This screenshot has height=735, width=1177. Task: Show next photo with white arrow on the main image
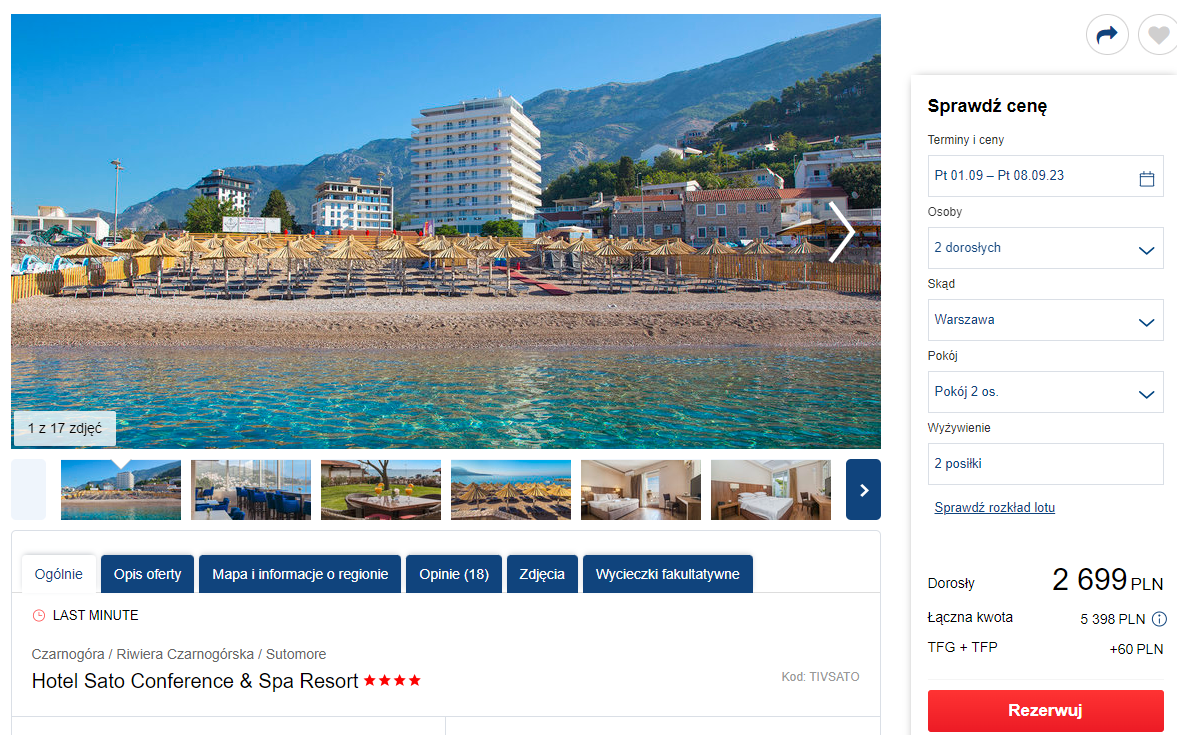point(841,231)
